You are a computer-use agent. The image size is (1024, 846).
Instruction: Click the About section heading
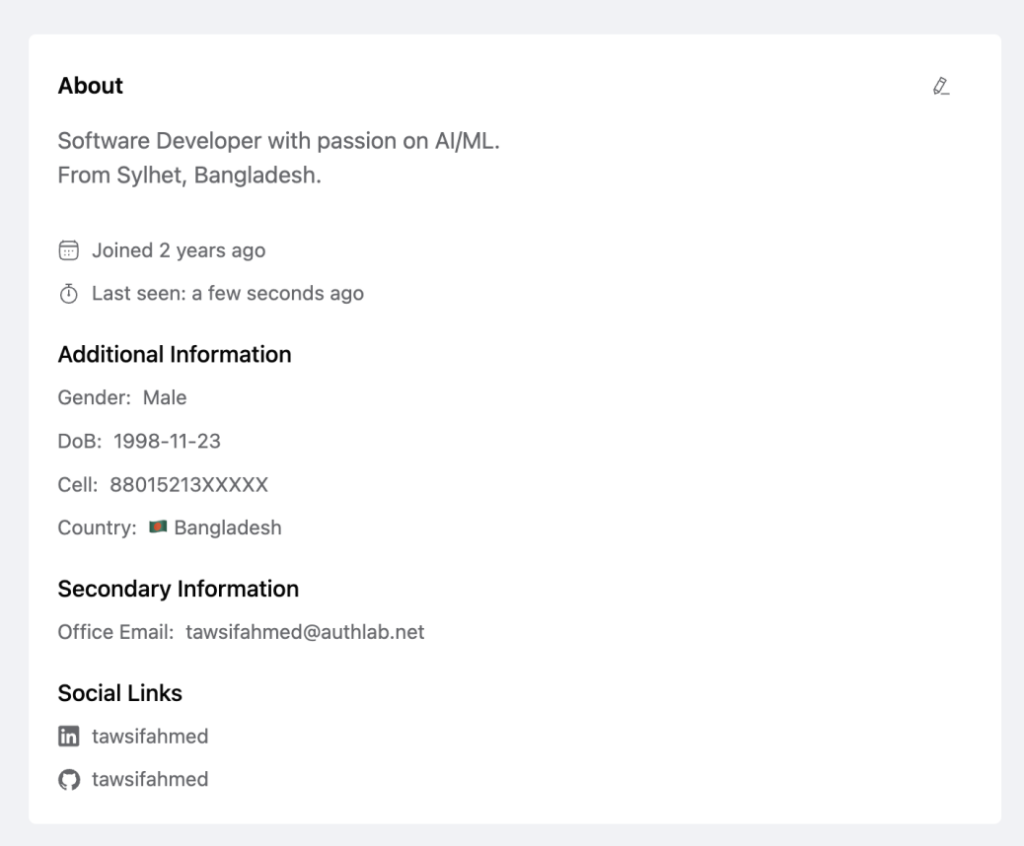(90, 86)
